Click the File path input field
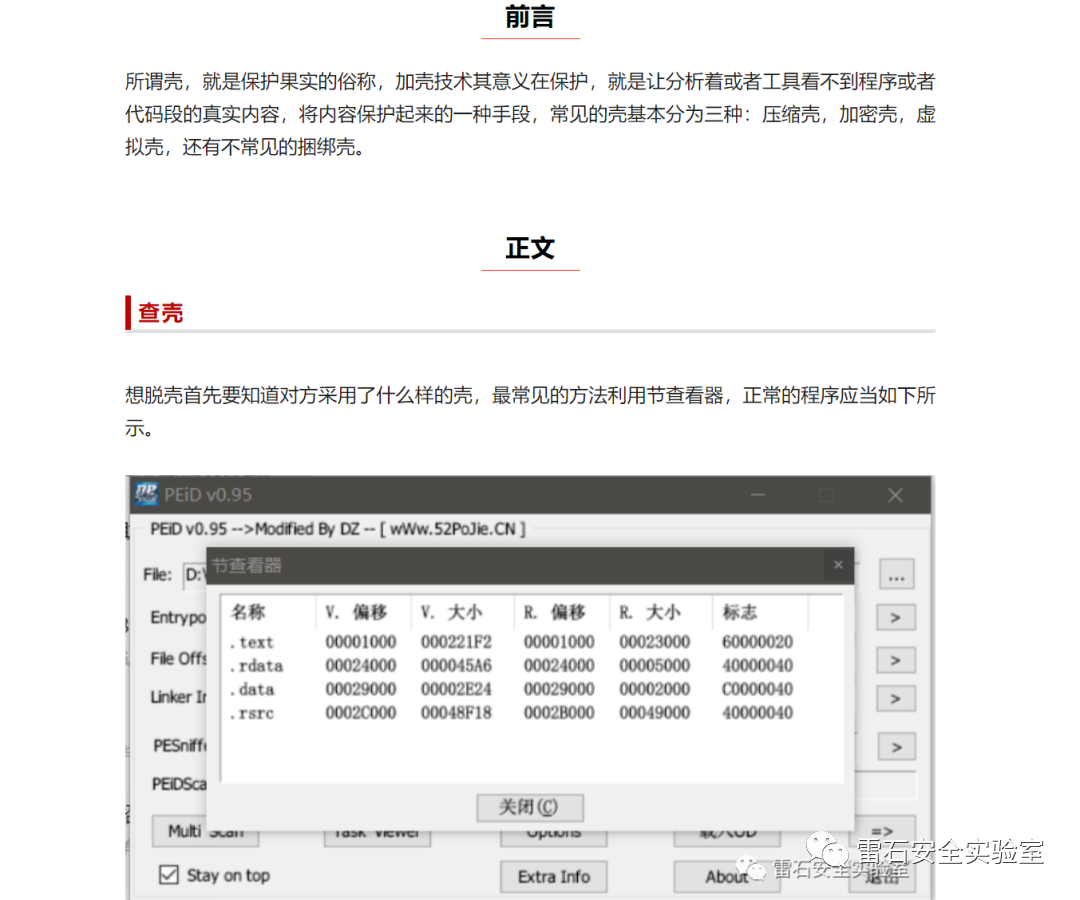Image resolution: width=1080 pixels, height=900 pixels. point(195,575)
